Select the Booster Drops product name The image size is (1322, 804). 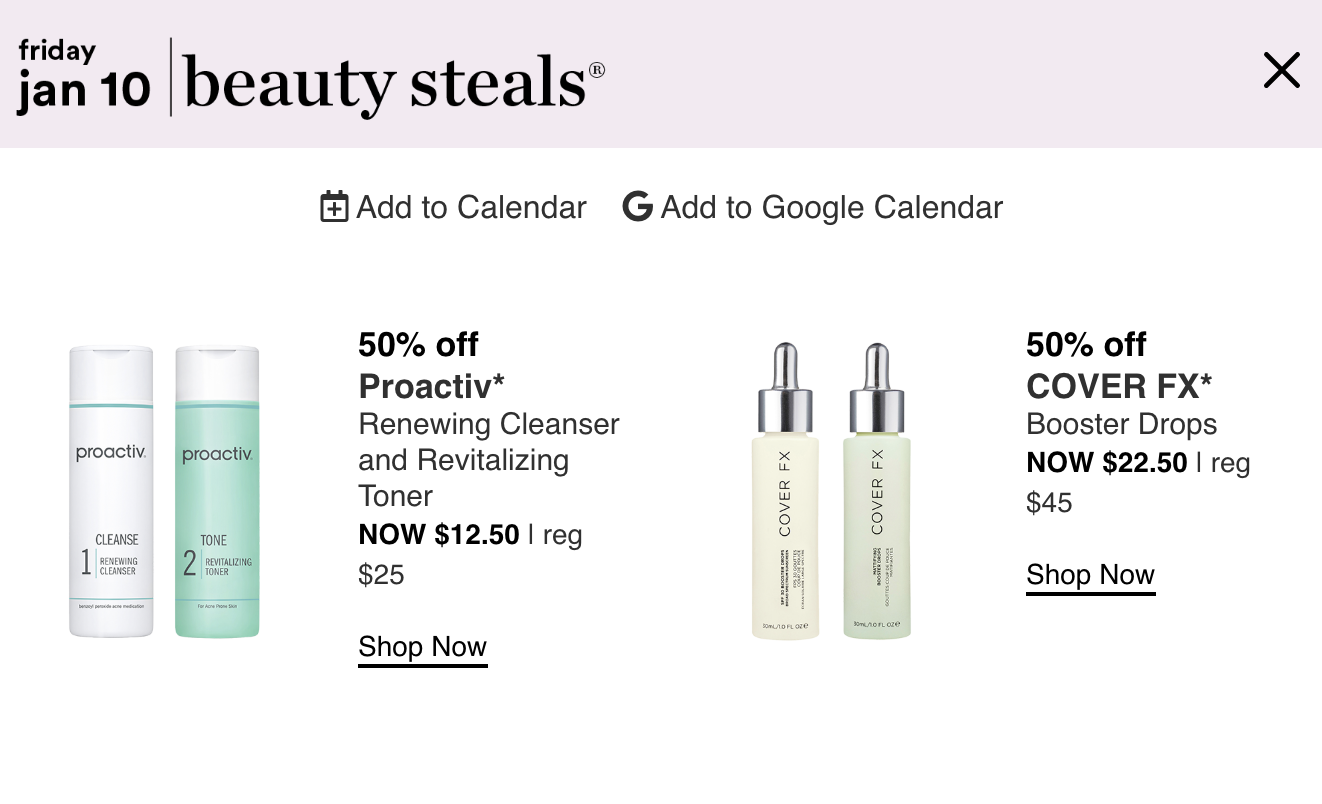click(1122, 424)
